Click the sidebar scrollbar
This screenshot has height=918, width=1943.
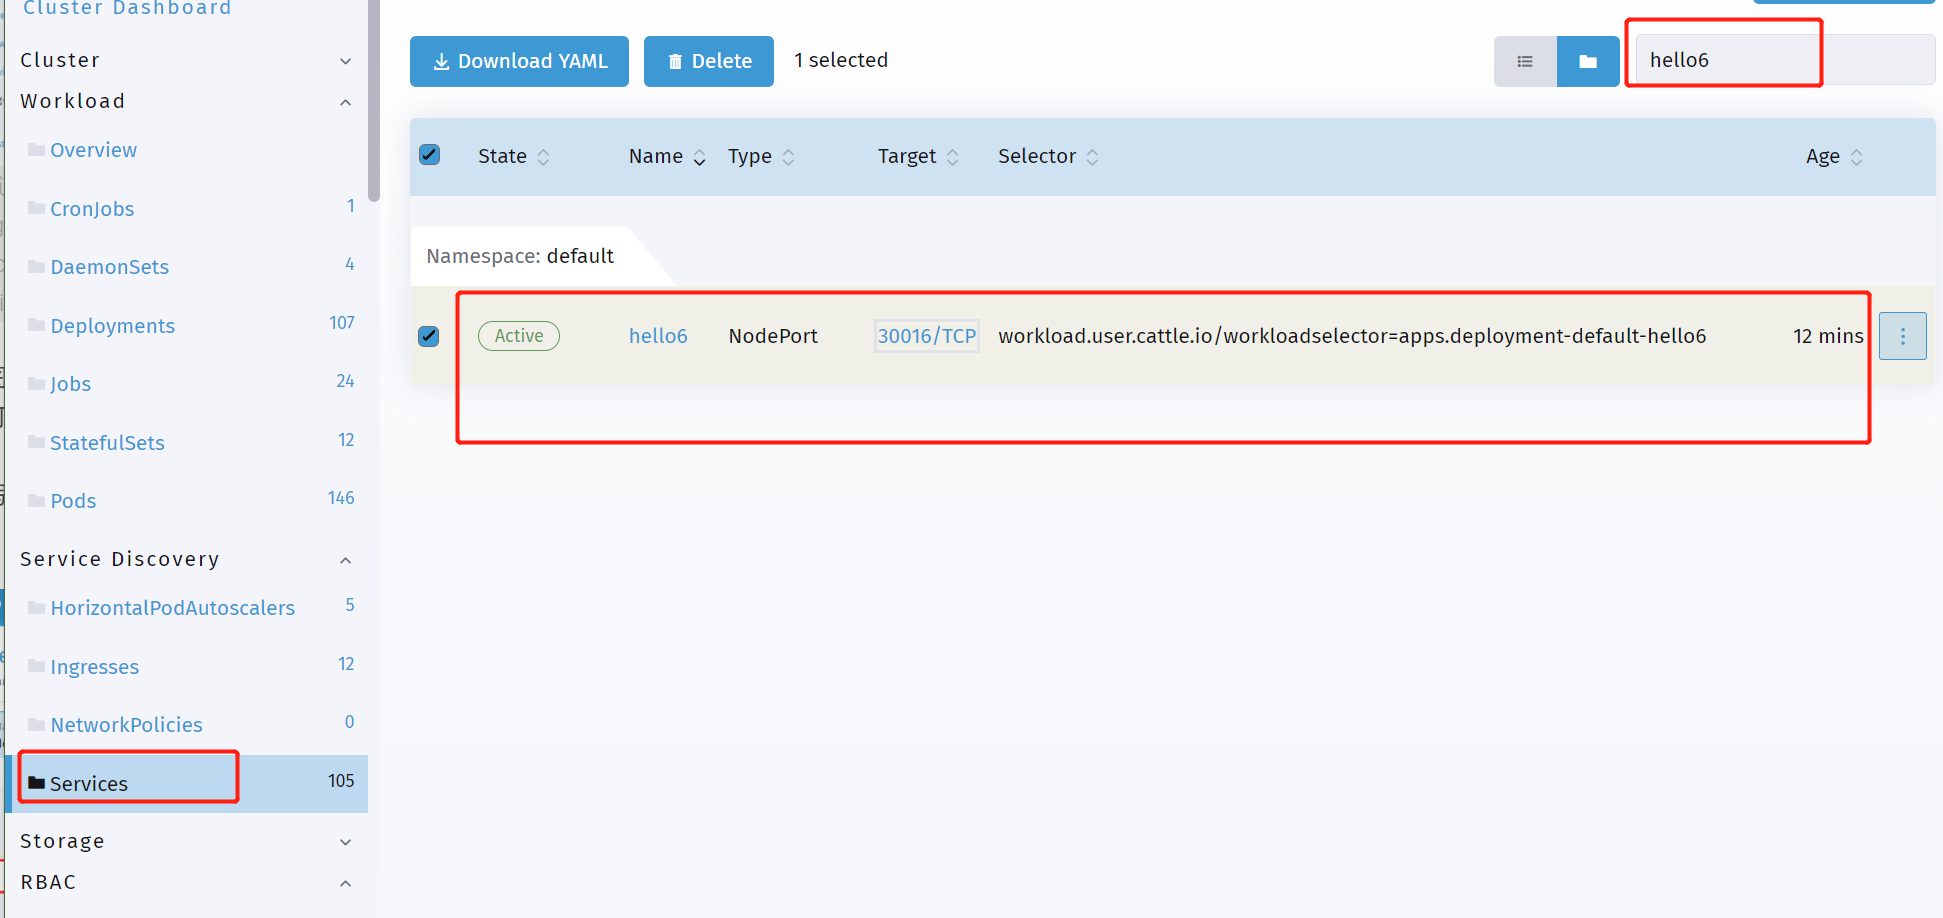pos(374,100)
